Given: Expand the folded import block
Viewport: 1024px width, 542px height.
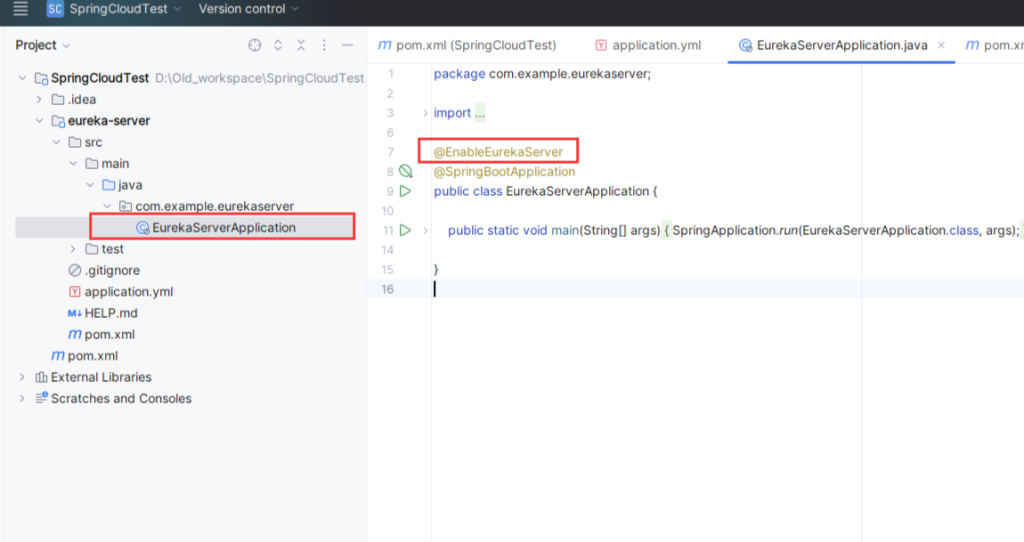Looking at the screenshot, I should point(425,113).
